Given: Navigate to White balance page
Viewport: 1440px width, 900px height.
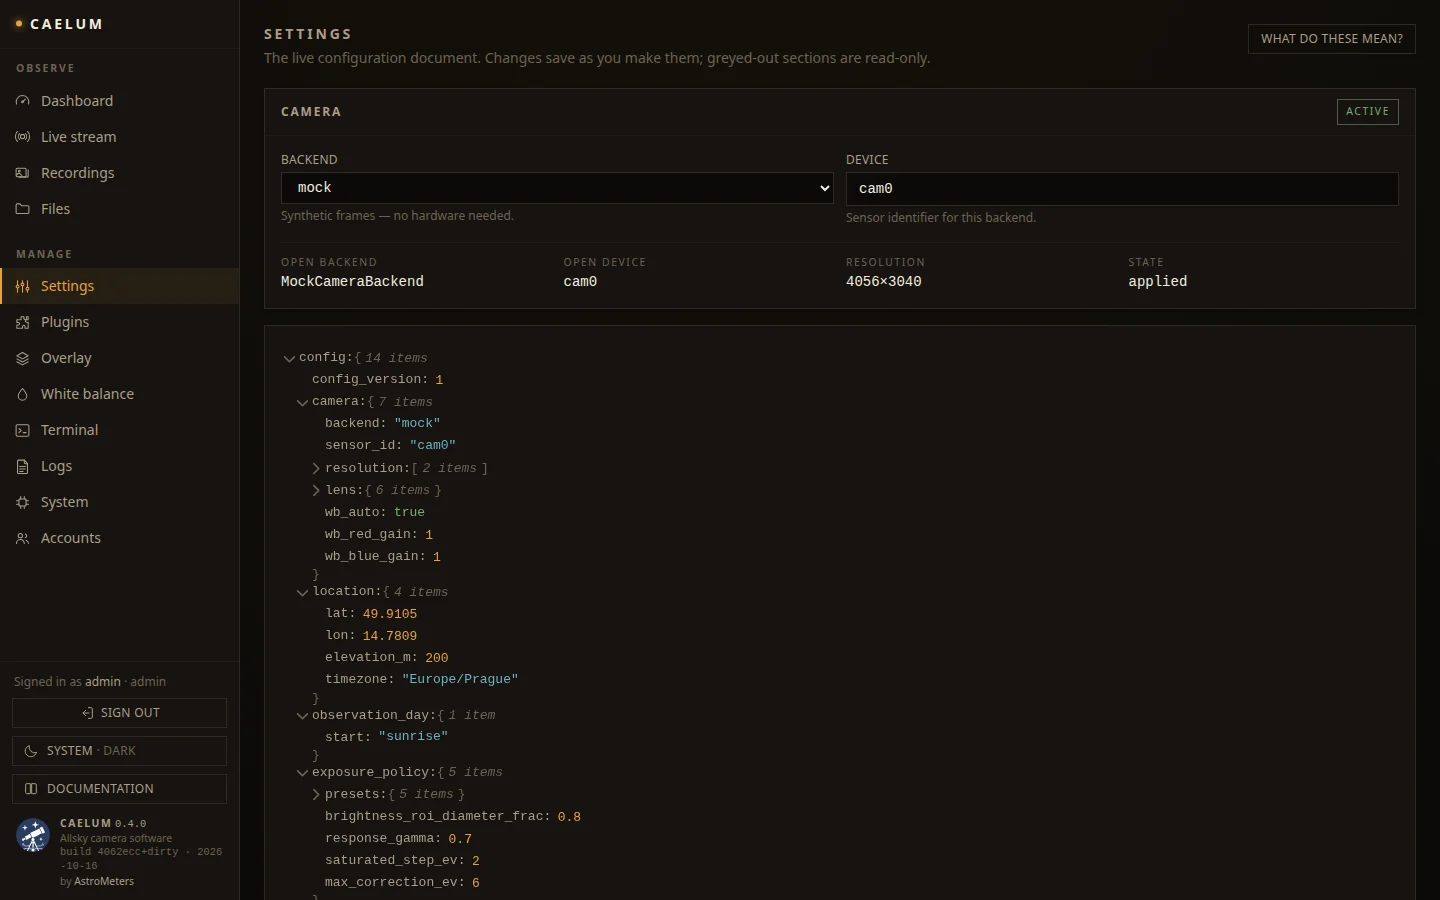Looking at the screenshot, I should [119, 394].
